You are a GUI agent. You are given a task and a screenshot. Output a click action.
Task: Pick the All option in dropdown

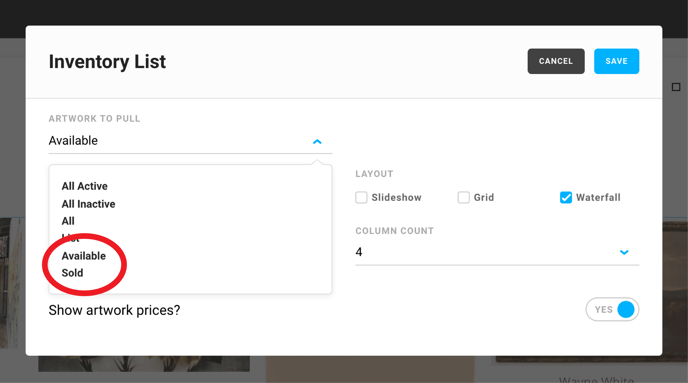(68, 221)
